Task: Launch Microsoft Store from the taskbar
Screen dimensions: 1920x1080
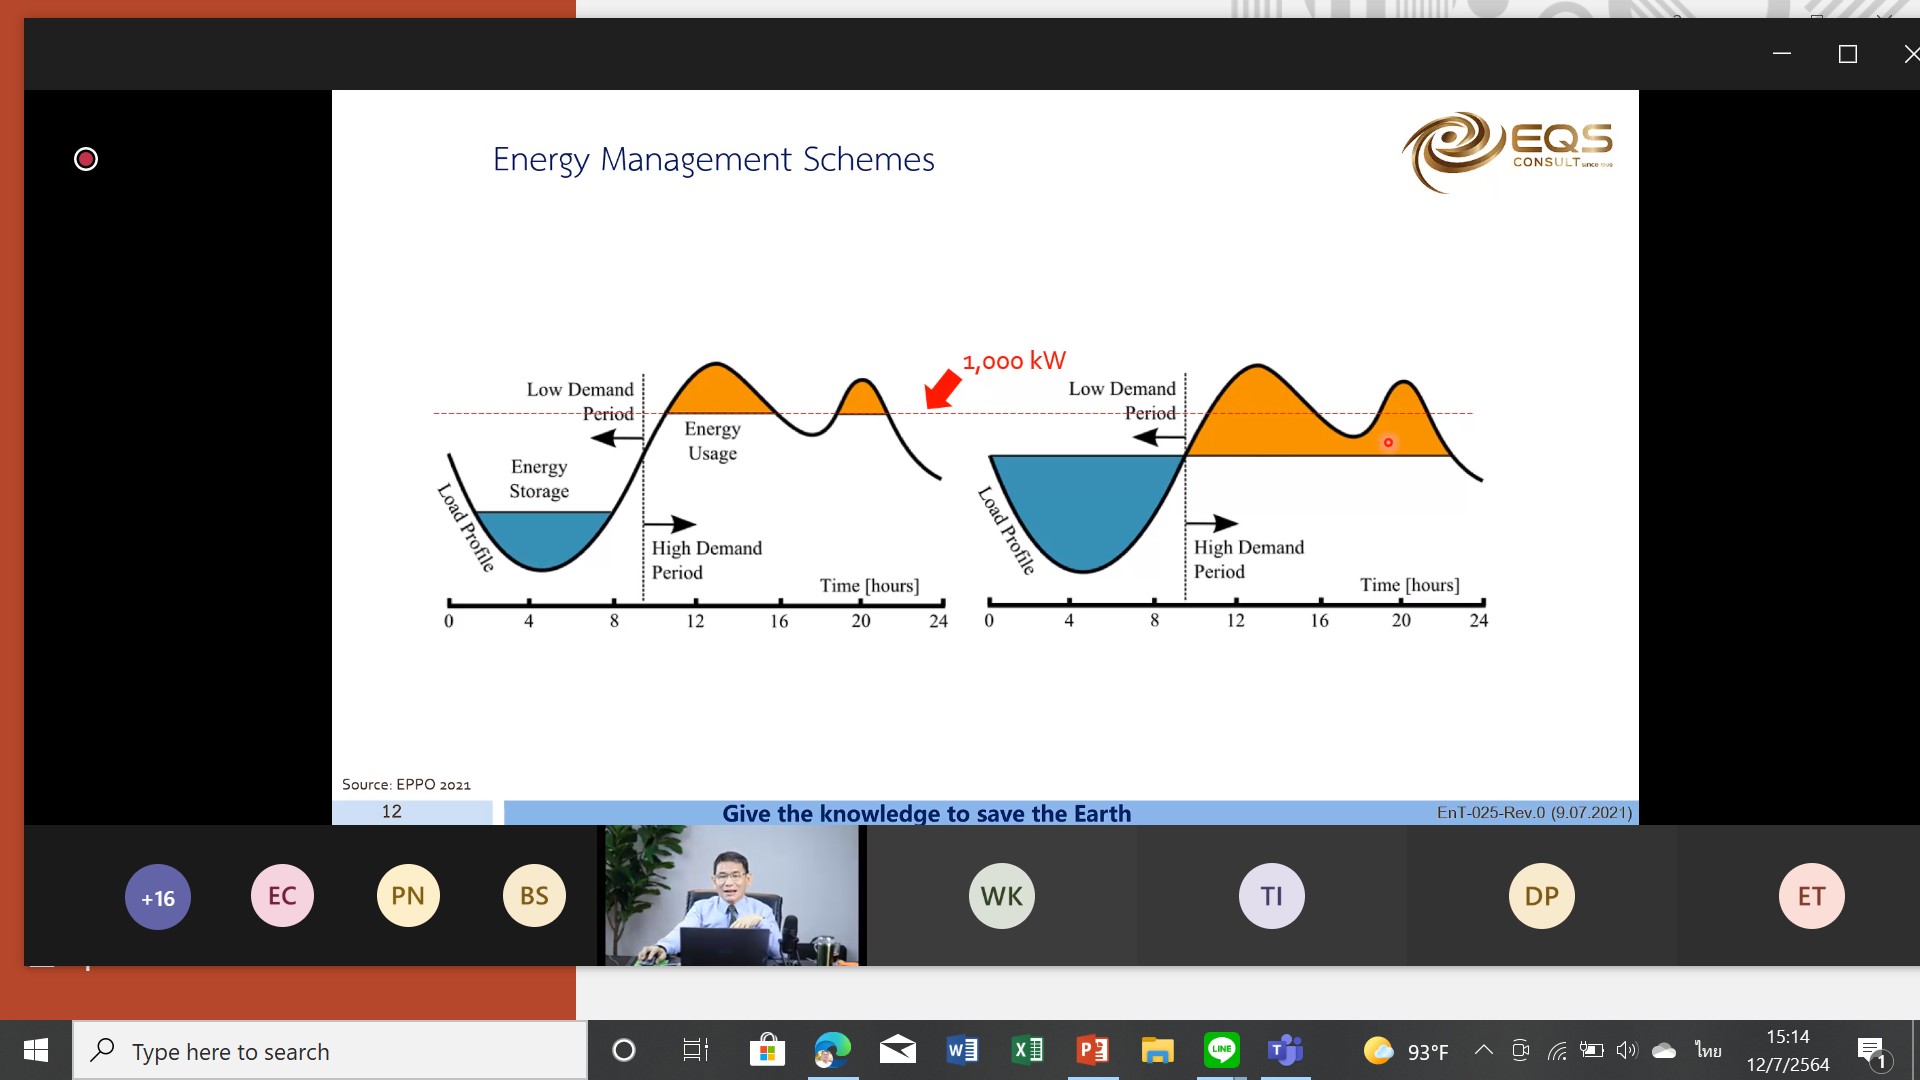Action: 767,1050
